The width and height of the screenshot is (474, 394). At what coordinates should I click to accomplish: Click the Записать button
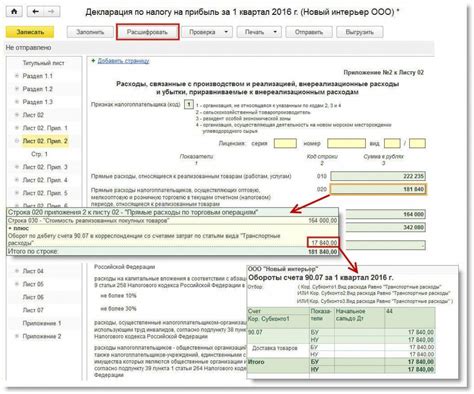tap(30, 32)
